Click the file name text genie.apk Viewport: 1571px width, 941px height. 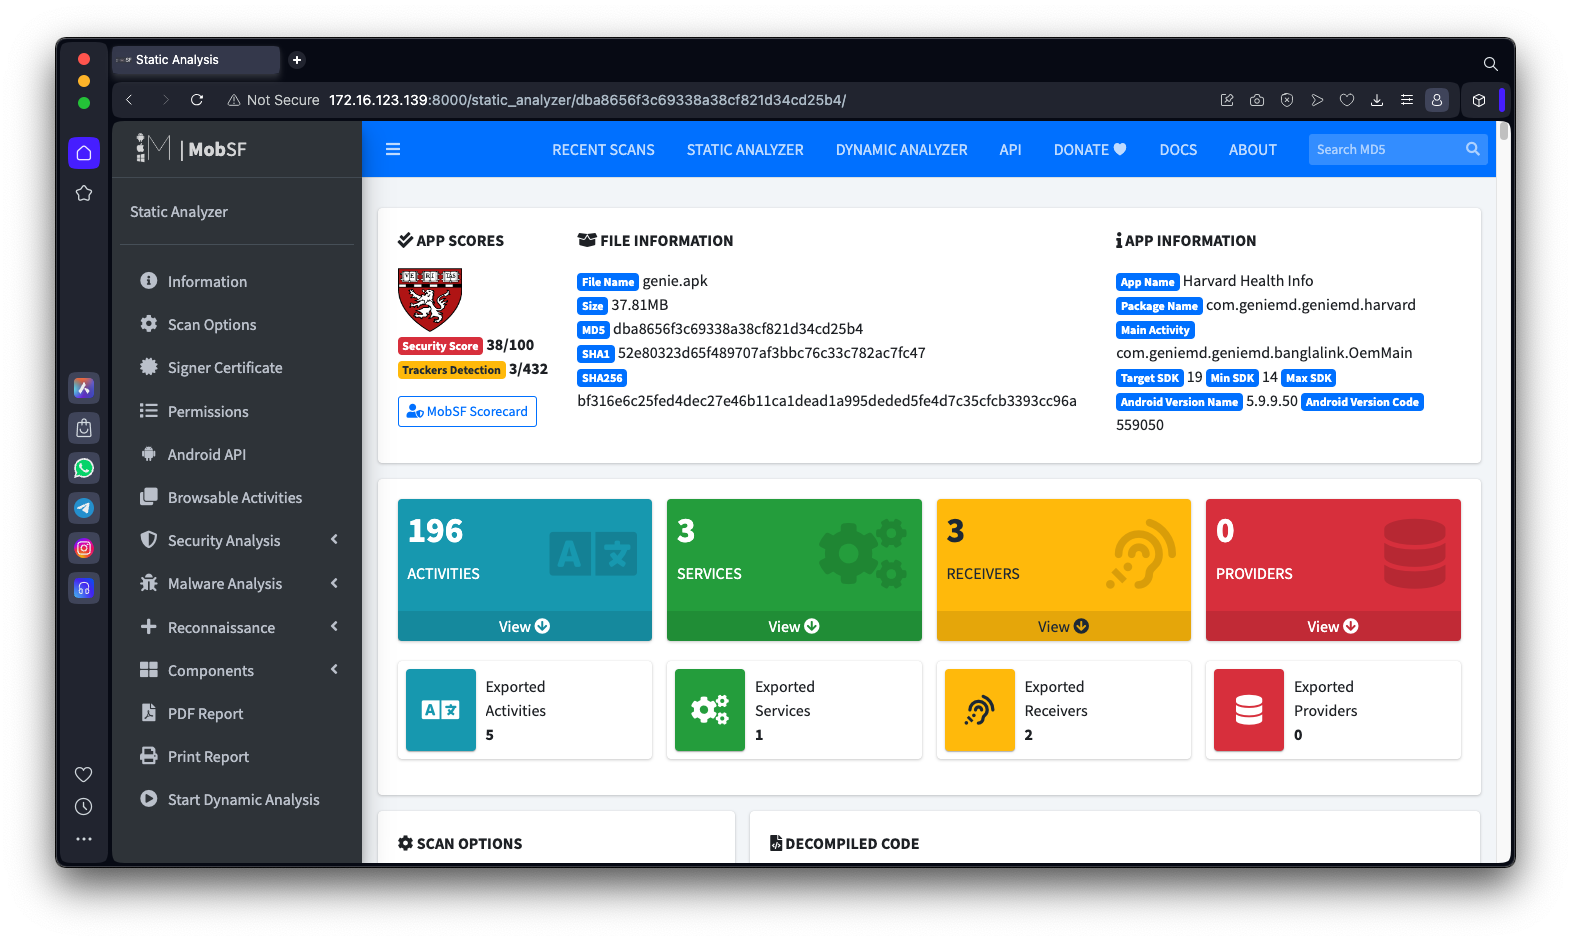[675, 281]
